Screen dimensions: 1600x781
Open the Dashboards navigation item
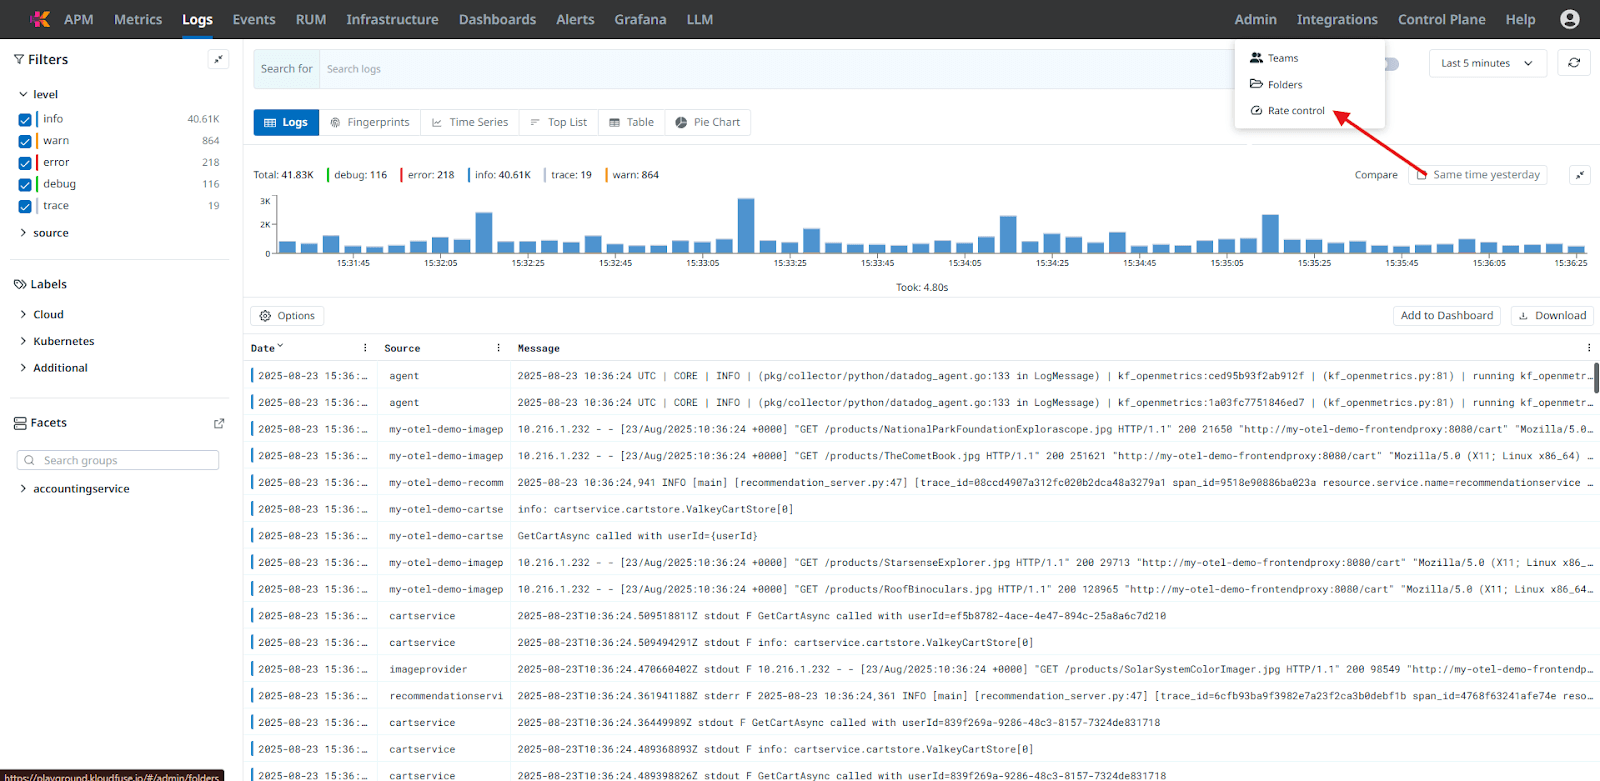497,19
